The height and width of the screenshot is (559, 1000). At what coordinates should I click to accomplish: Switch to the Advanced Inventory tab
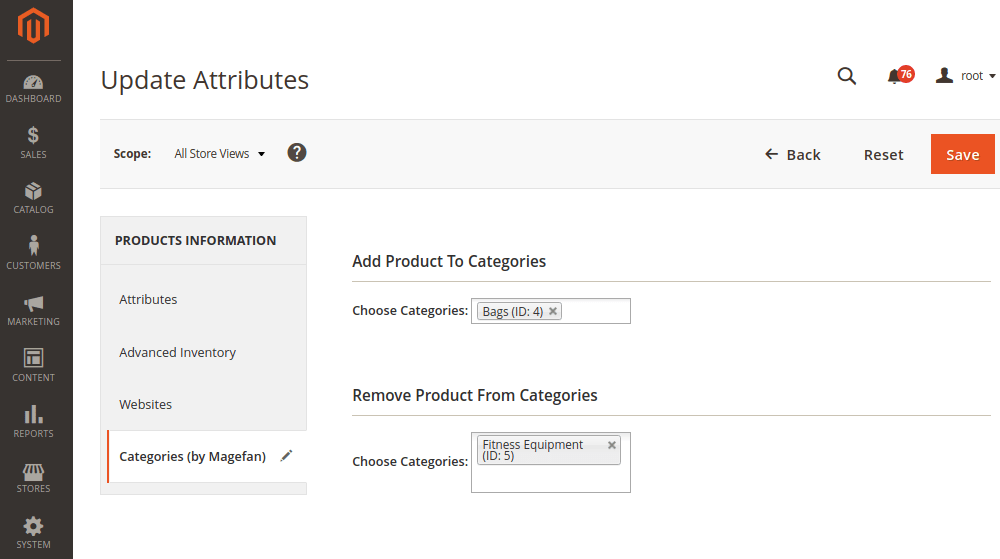[177, 352]
